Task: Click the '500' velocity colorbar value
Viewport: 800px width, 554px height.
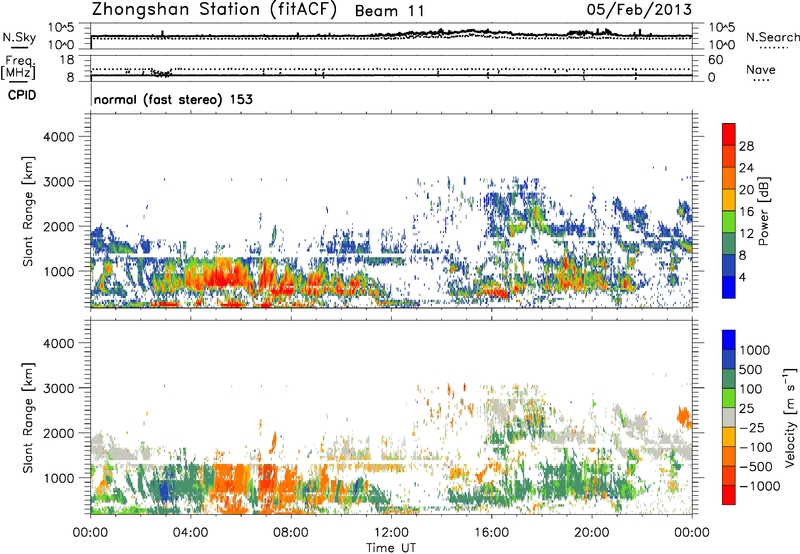Action: pos(751,370)
